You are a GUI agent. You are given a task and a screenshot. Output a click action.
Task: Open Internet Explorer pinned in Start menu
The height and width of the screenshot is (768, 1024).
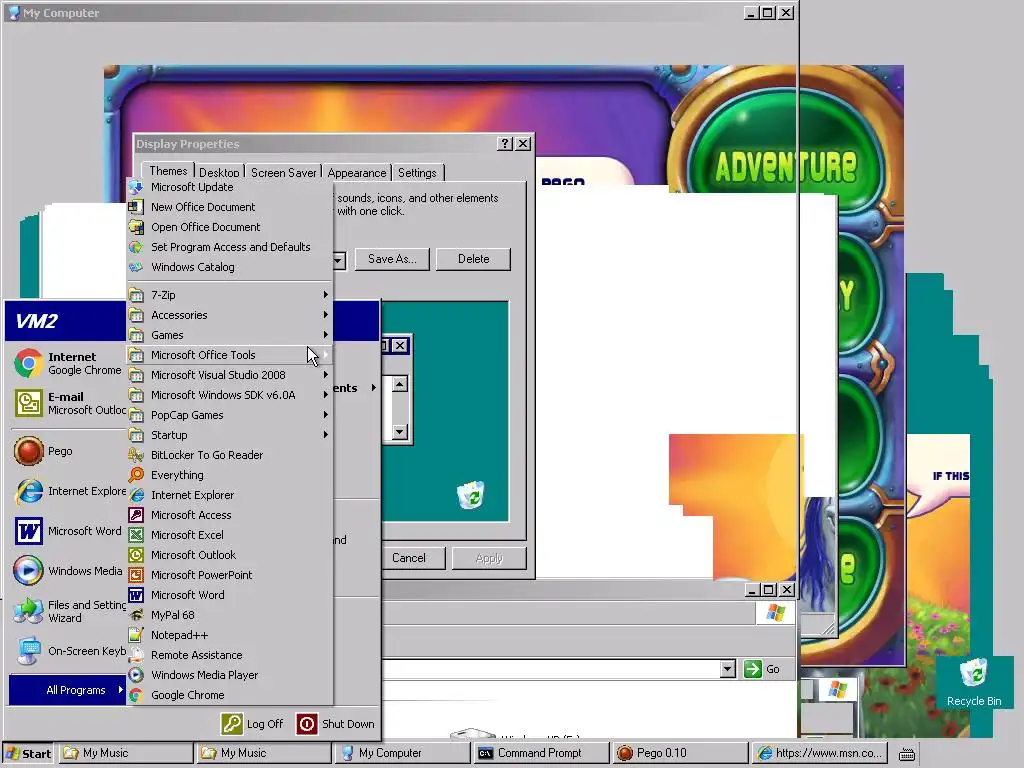coord(68,491)
